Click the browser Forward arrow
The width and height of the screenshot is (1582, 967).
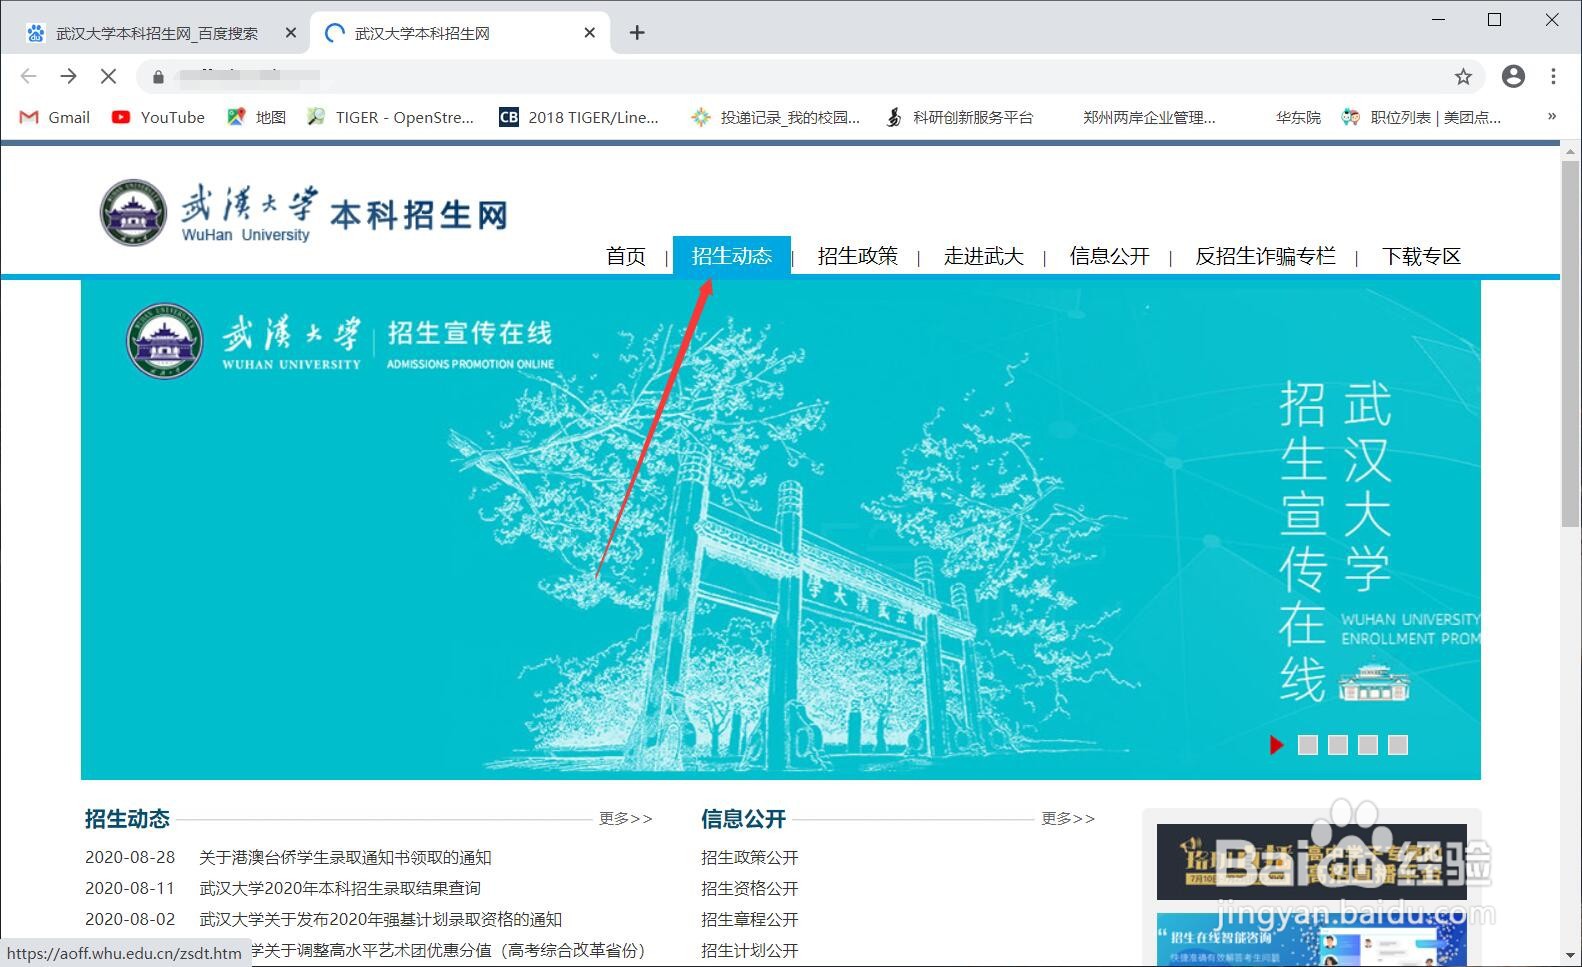coord(68,76)
